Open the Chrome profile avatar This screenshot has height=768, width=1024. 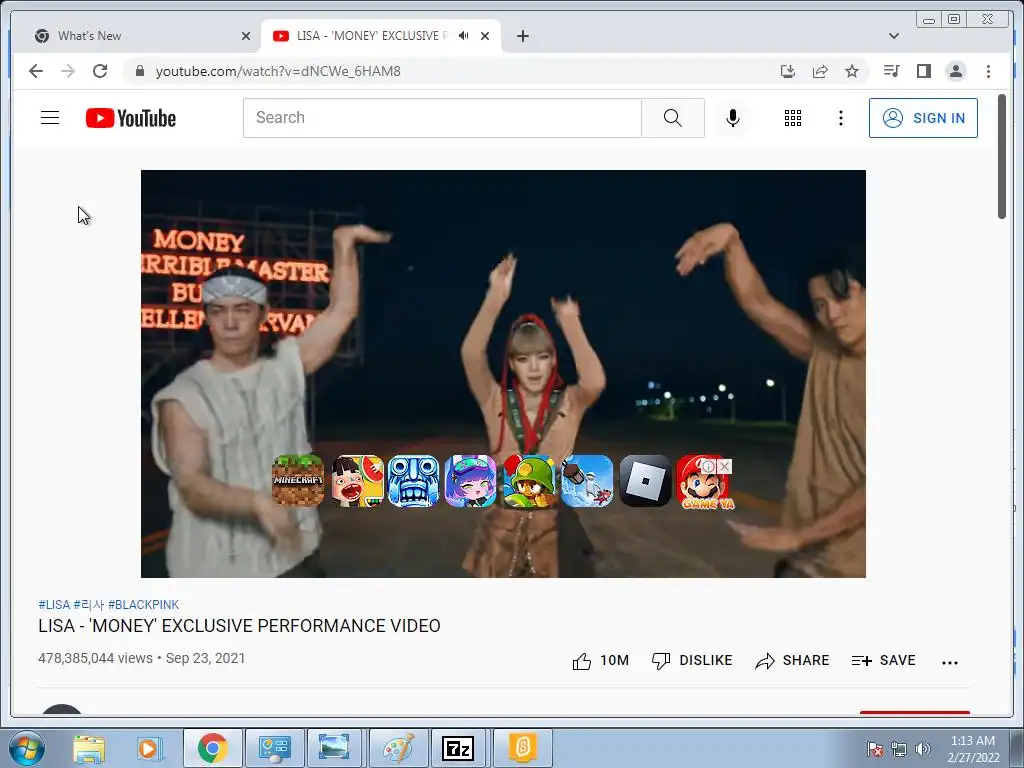pyautogui.click(x=955, y=71)
